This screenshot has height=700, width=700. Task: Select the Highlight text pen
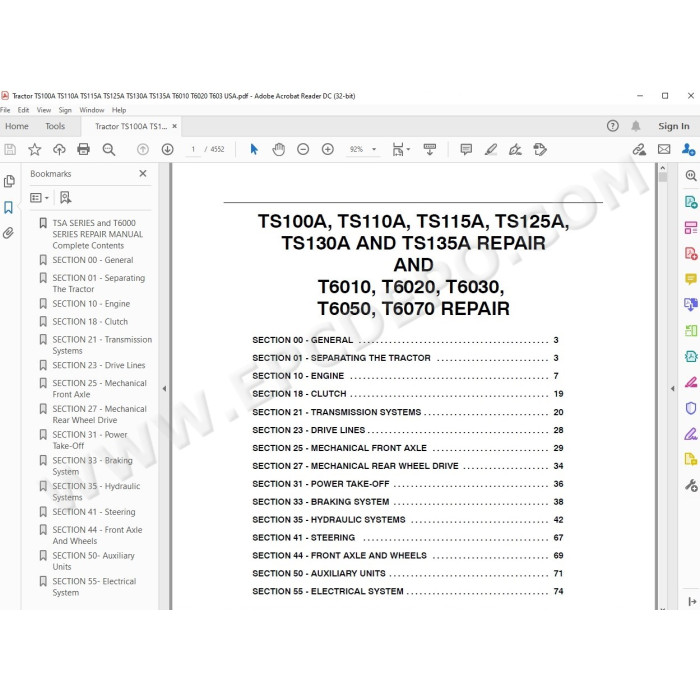click(491, 149)
